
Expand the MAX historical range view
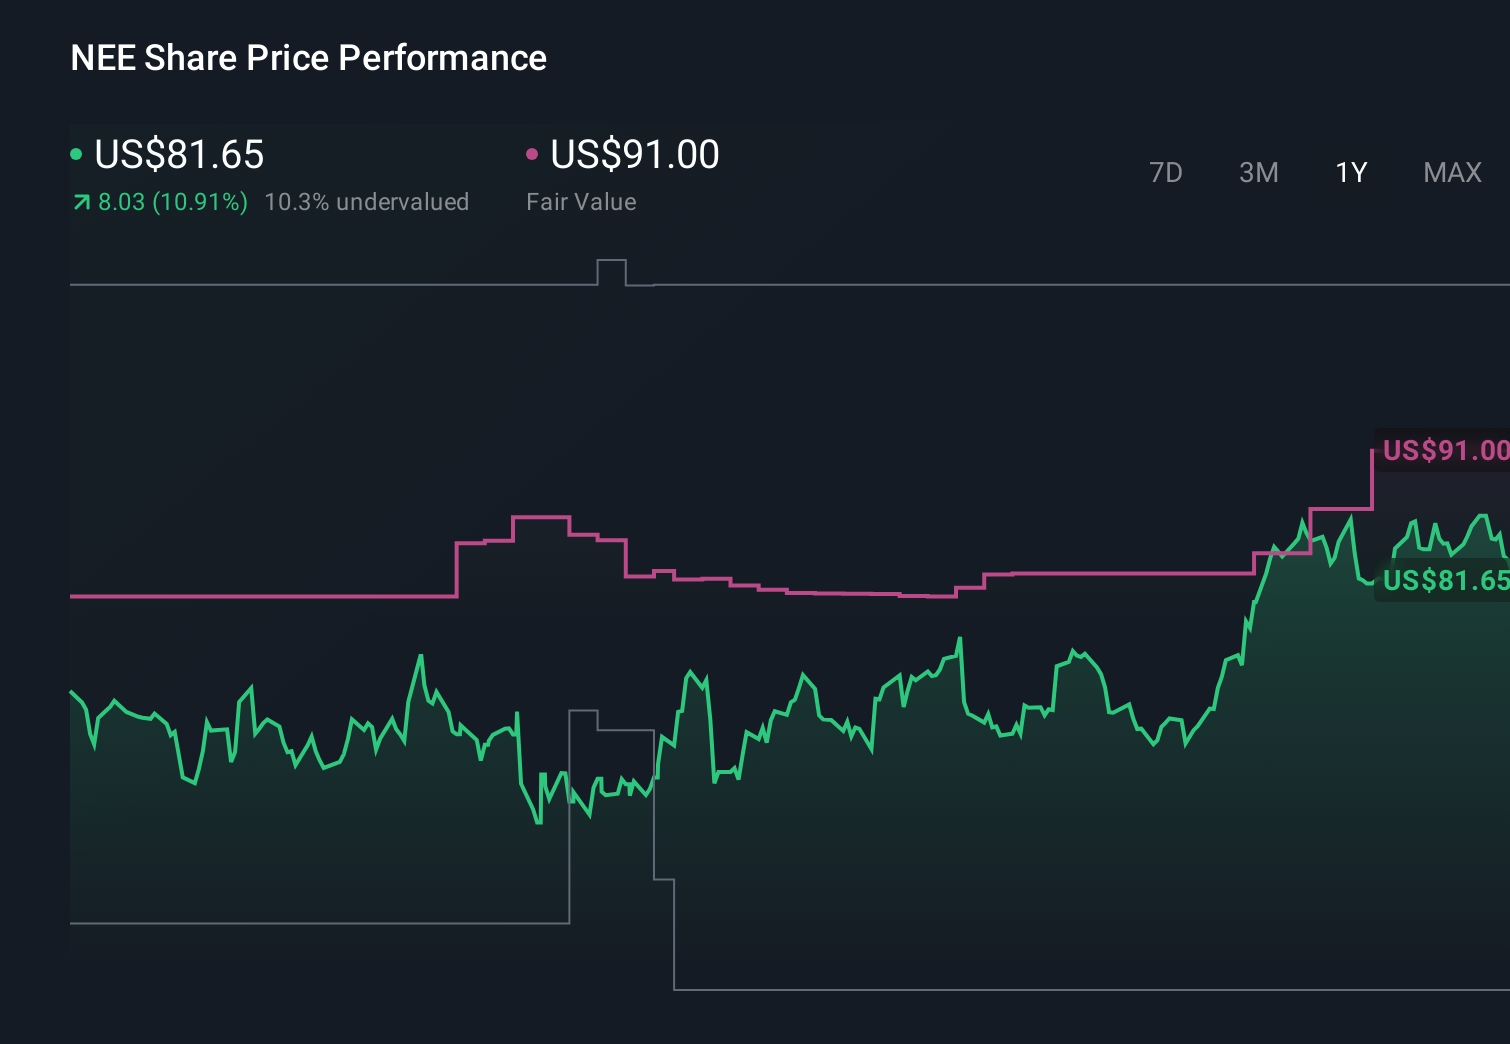pos(1452,172)
